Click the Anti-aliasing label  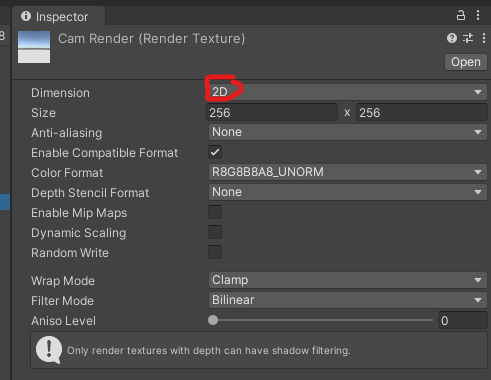click(x=67, y=133)
